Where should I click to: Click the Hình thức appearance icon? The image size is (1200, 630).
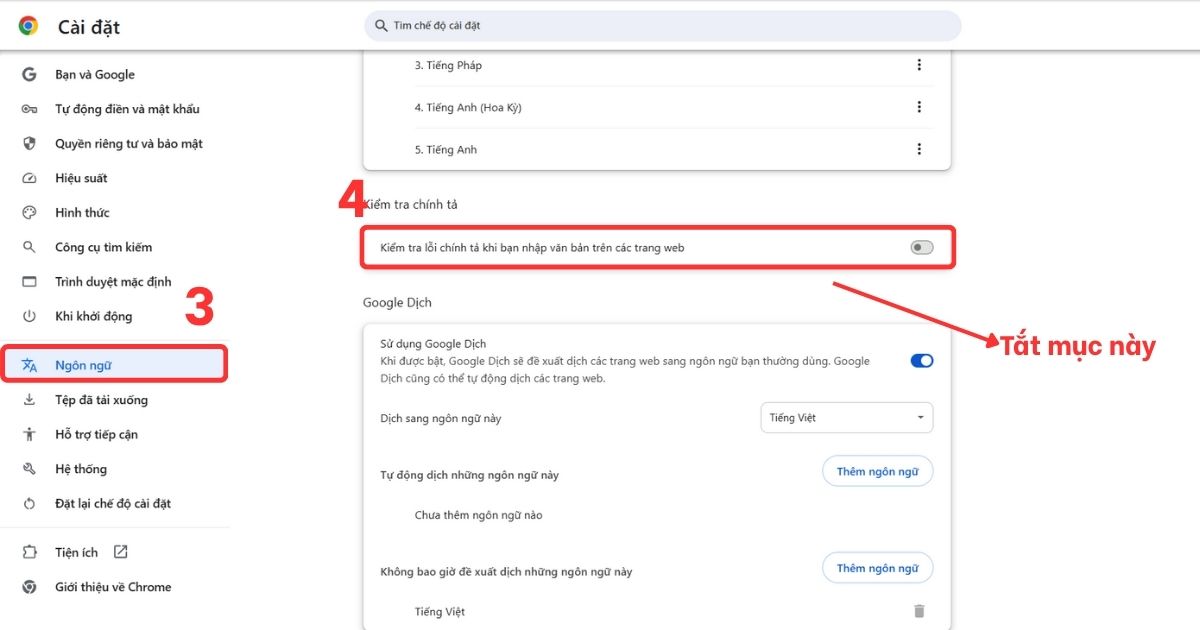pos(30,212)
